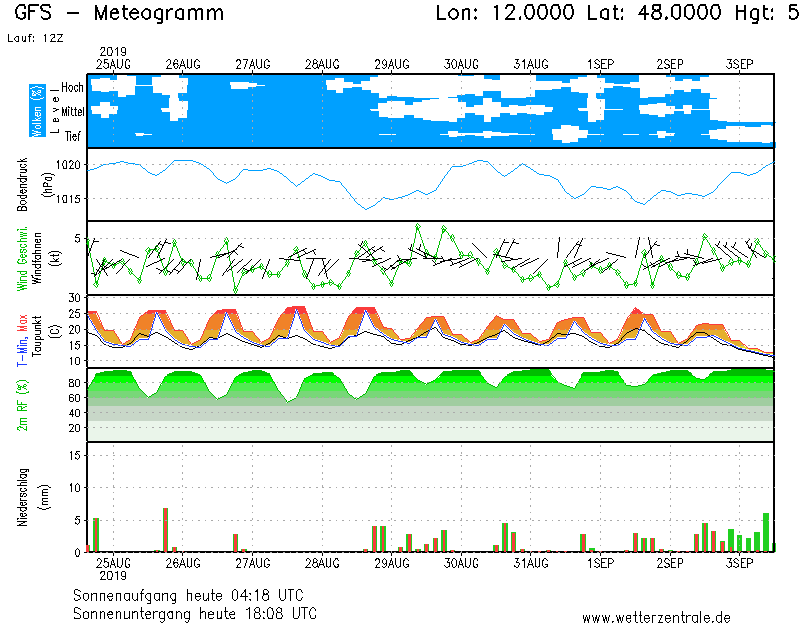The width and height of the screenshot is (800, 625).
Task: Select 1SEP on the top date axis
Action: [600, 64]
